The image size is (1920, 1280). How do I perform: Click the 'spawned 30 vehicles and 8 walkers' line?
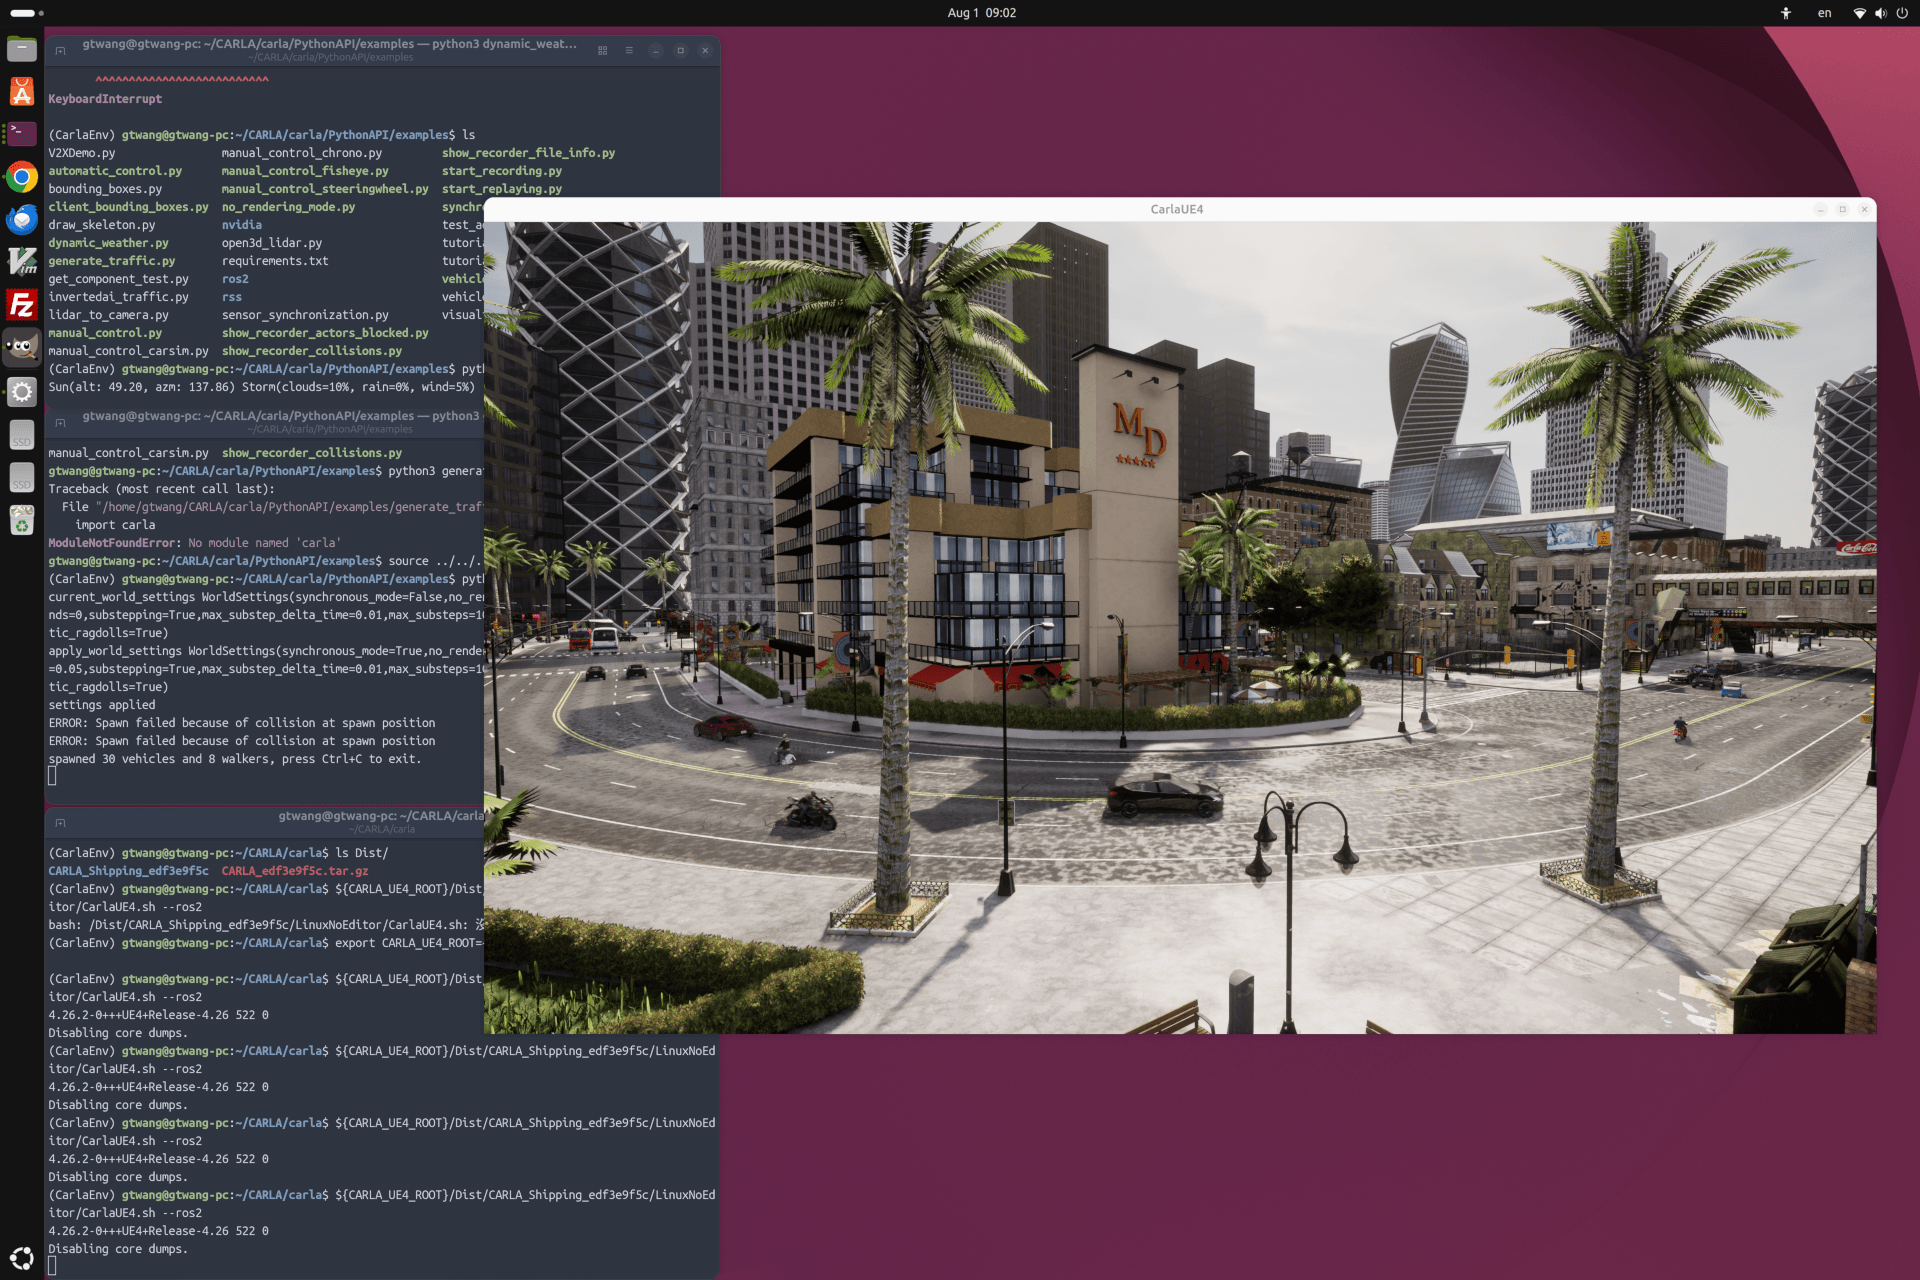[235, 759]
